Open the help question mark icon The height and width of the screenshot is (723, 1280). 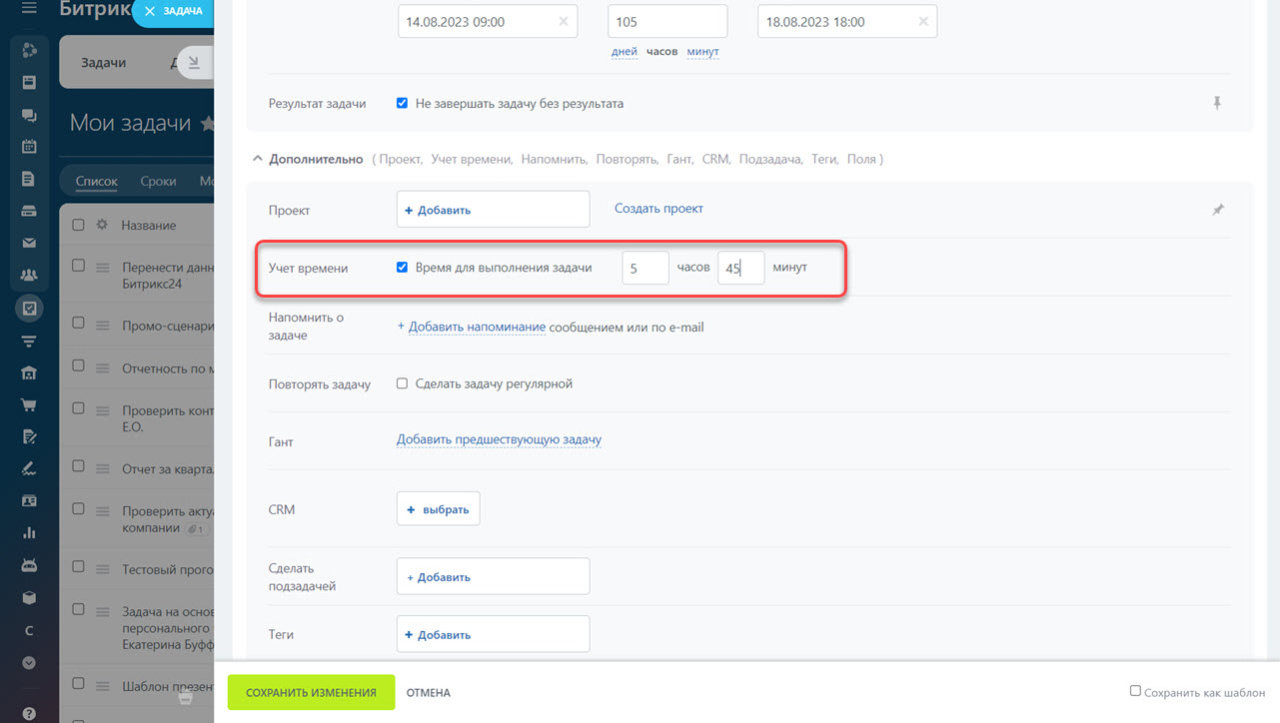click(29, 714)
